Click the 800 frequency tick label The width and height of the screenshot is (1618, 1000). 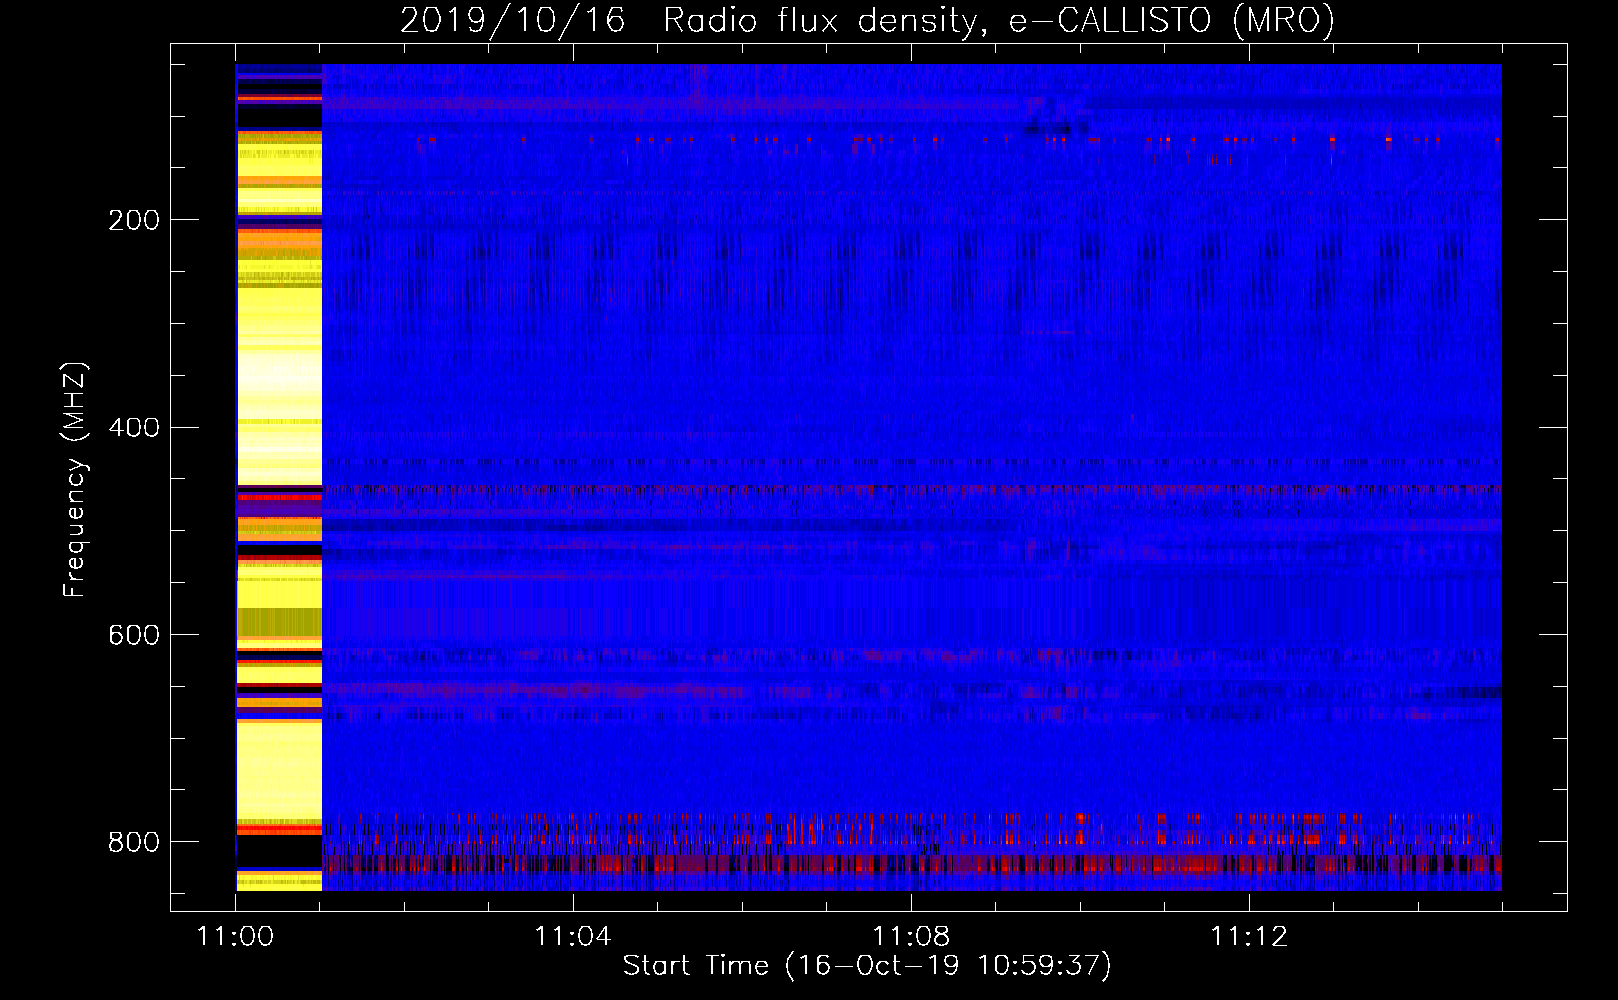(134, 842)
